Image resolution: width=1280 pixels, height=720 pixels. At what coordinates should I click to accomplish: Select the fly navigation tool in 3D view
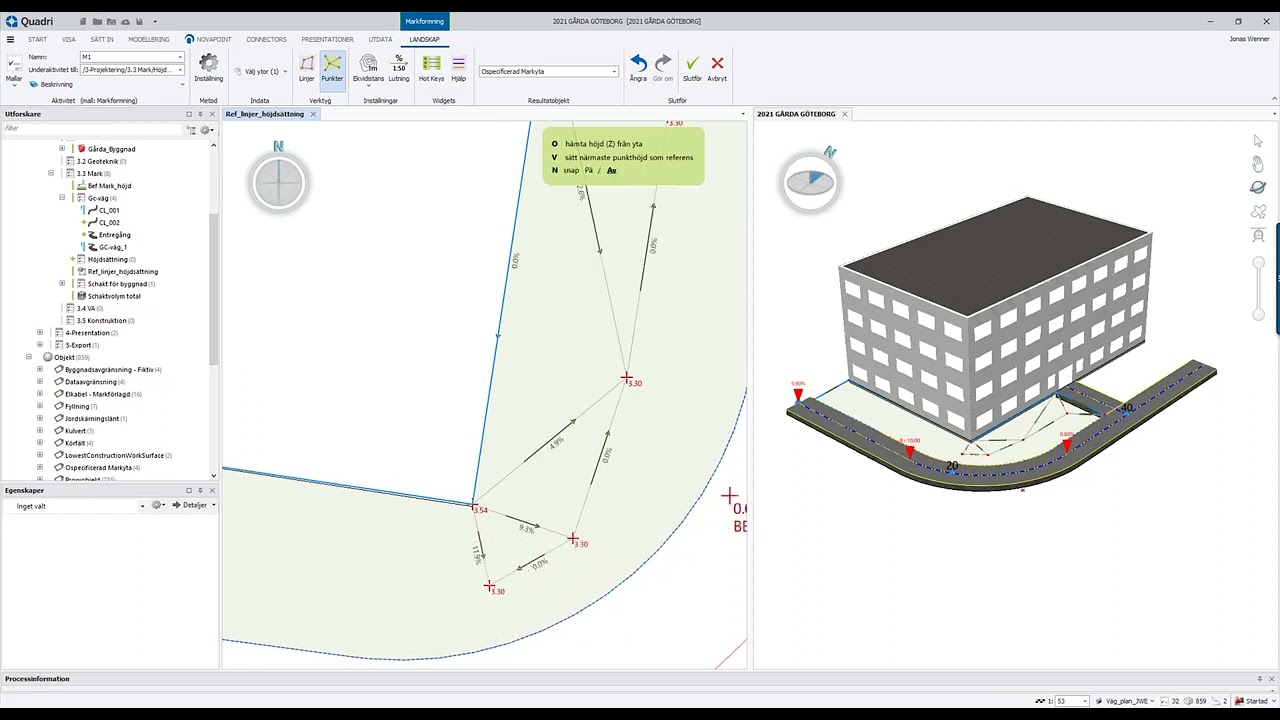(1258, 212)
